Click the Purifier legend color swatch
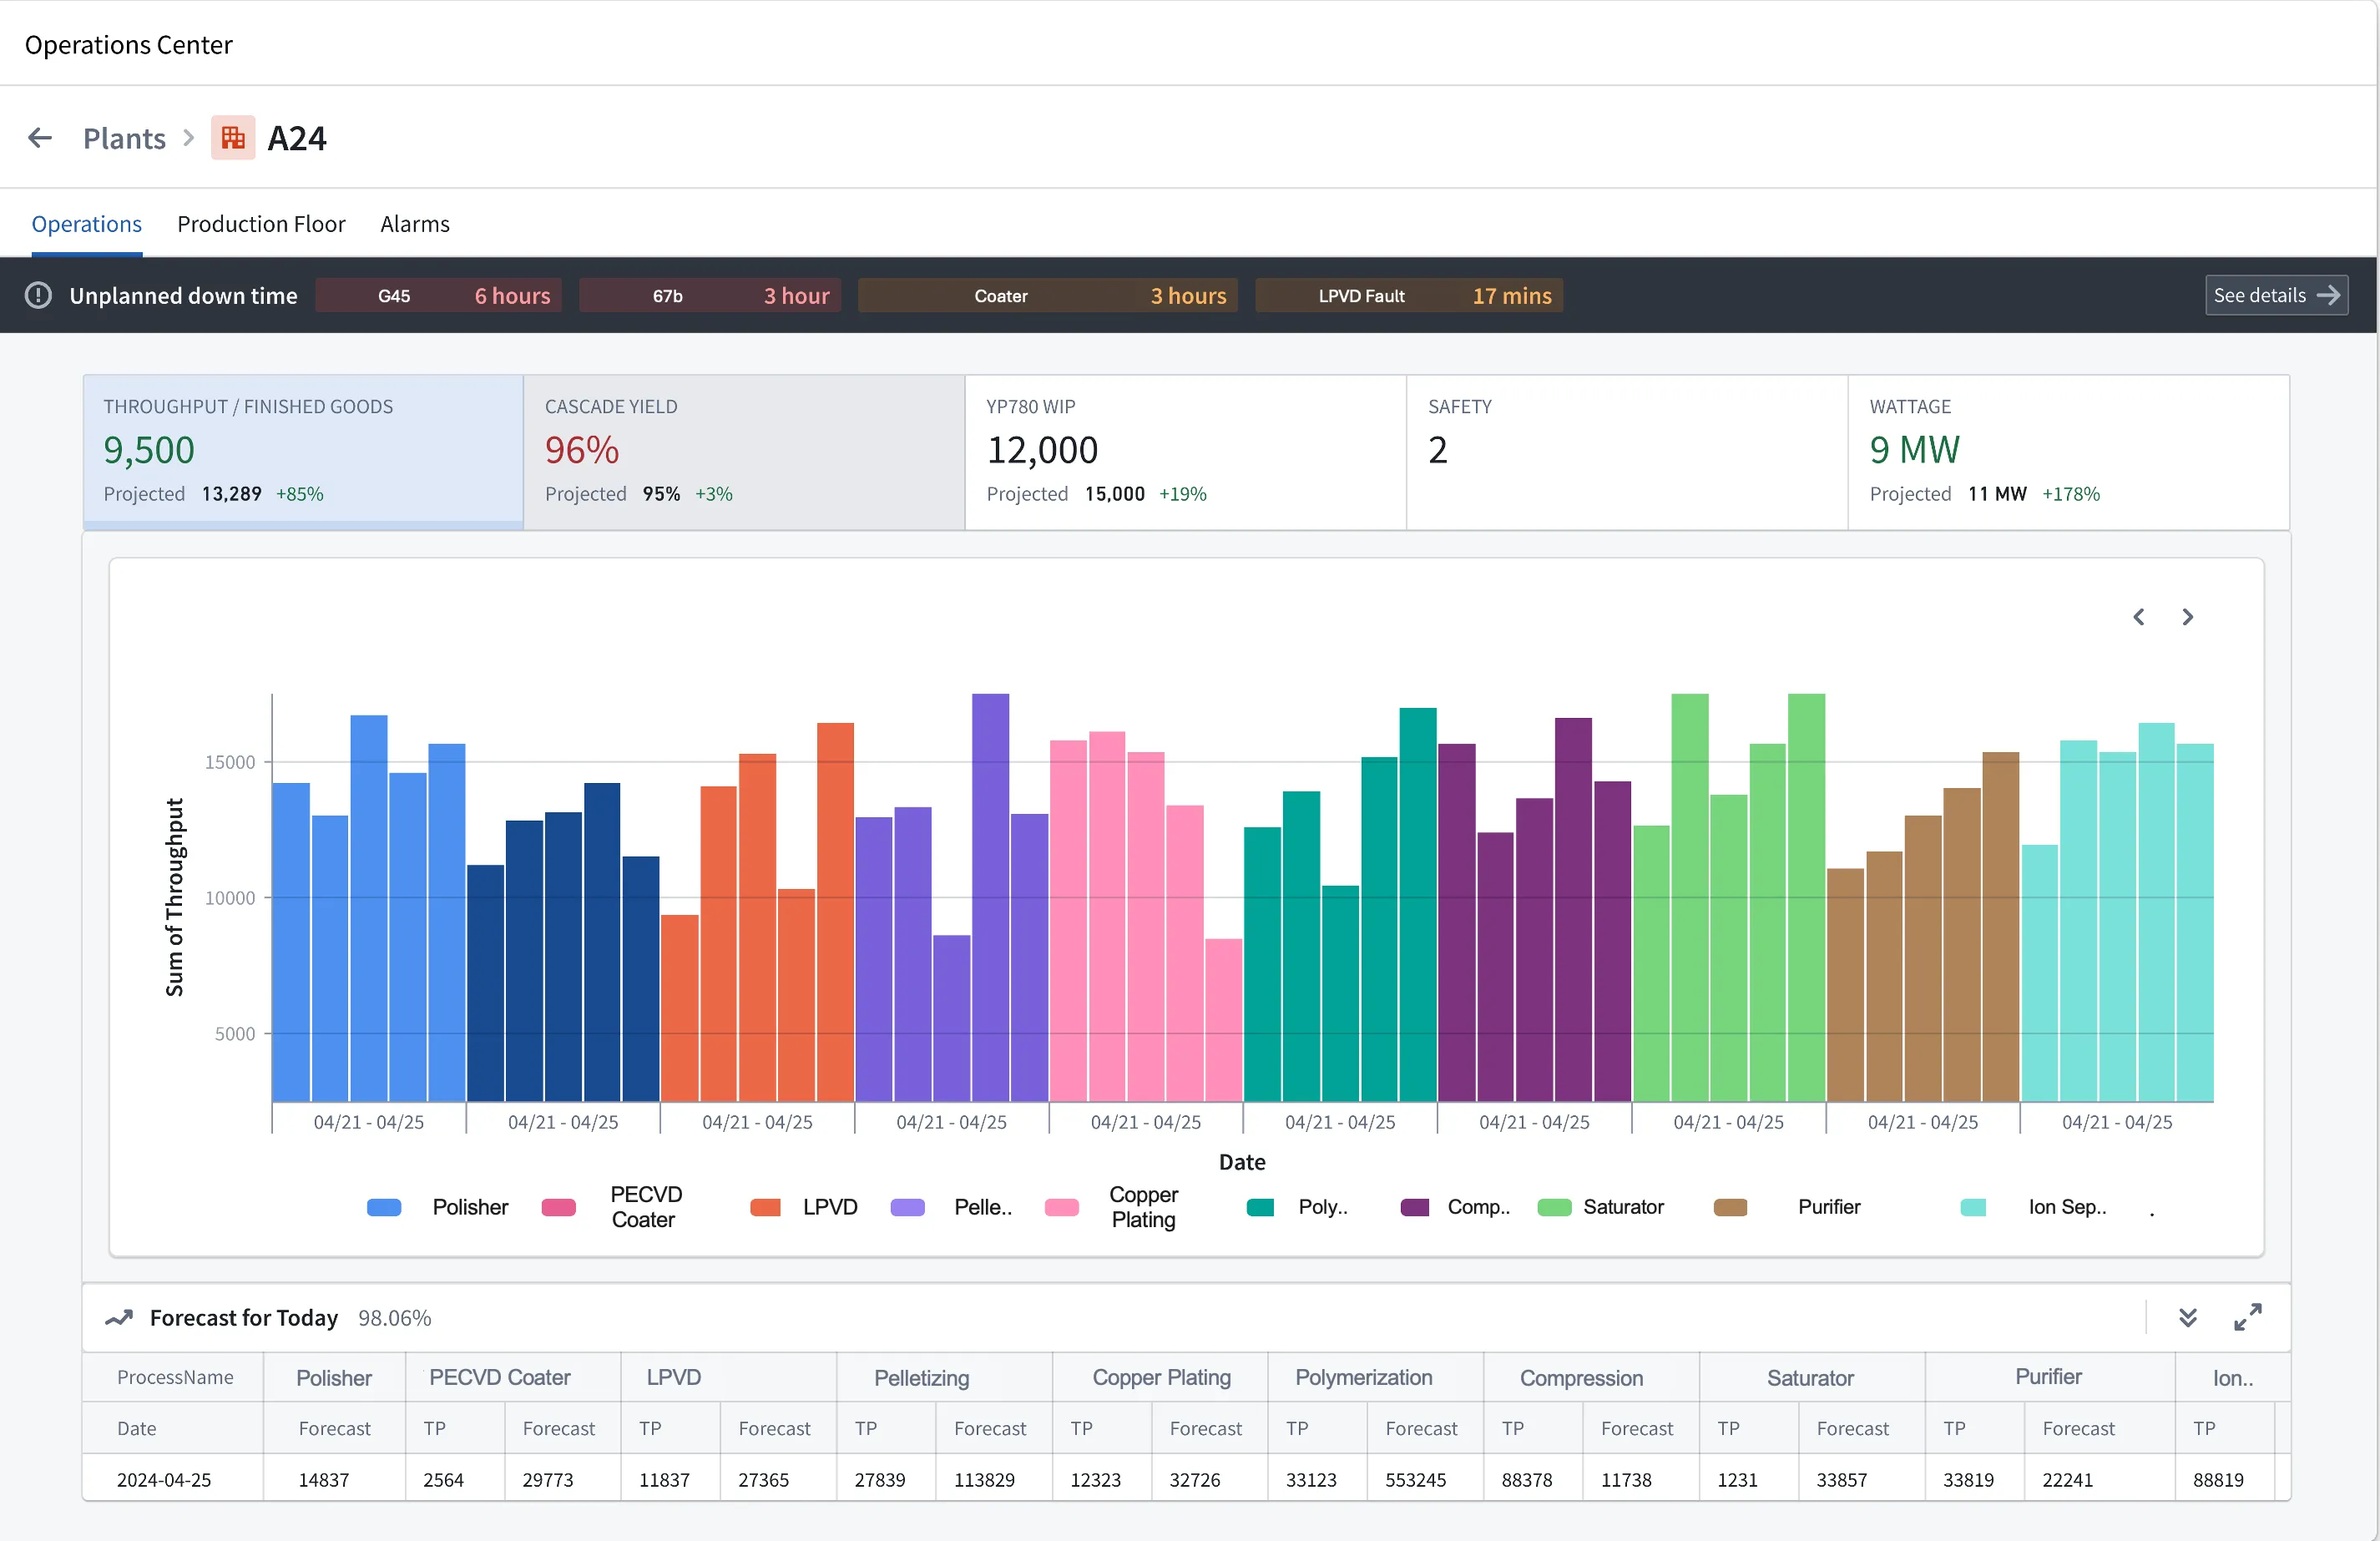This screenshot has height=1541, width=2380. click(1730, 1207)
